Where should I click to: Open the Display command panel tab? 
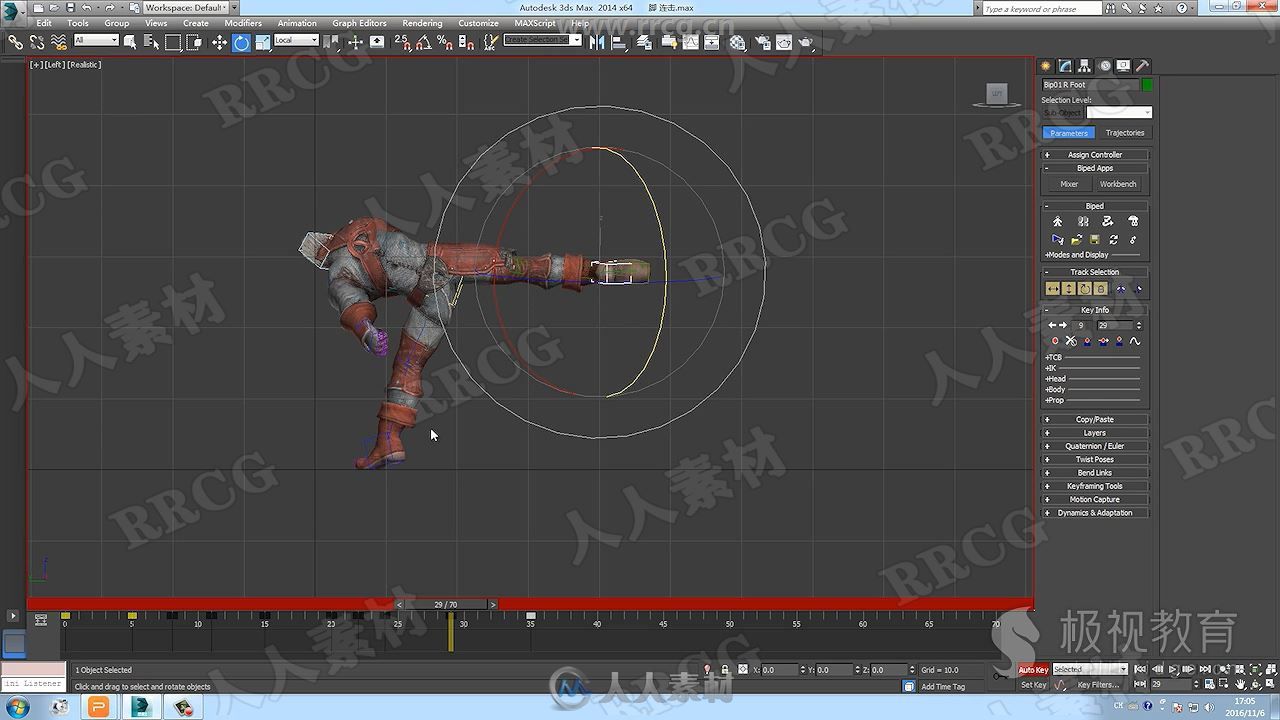click(x=1123, y=66)
